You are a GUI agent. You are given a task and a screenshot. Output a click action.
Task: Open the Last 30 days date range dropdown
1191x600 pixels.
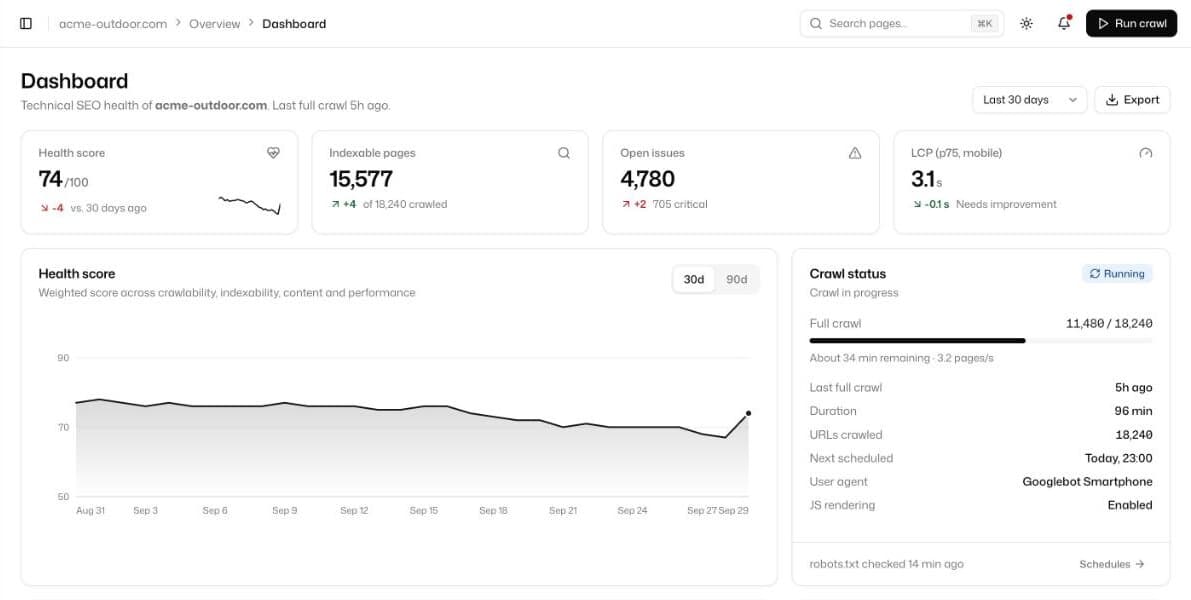pos(1029,99)
